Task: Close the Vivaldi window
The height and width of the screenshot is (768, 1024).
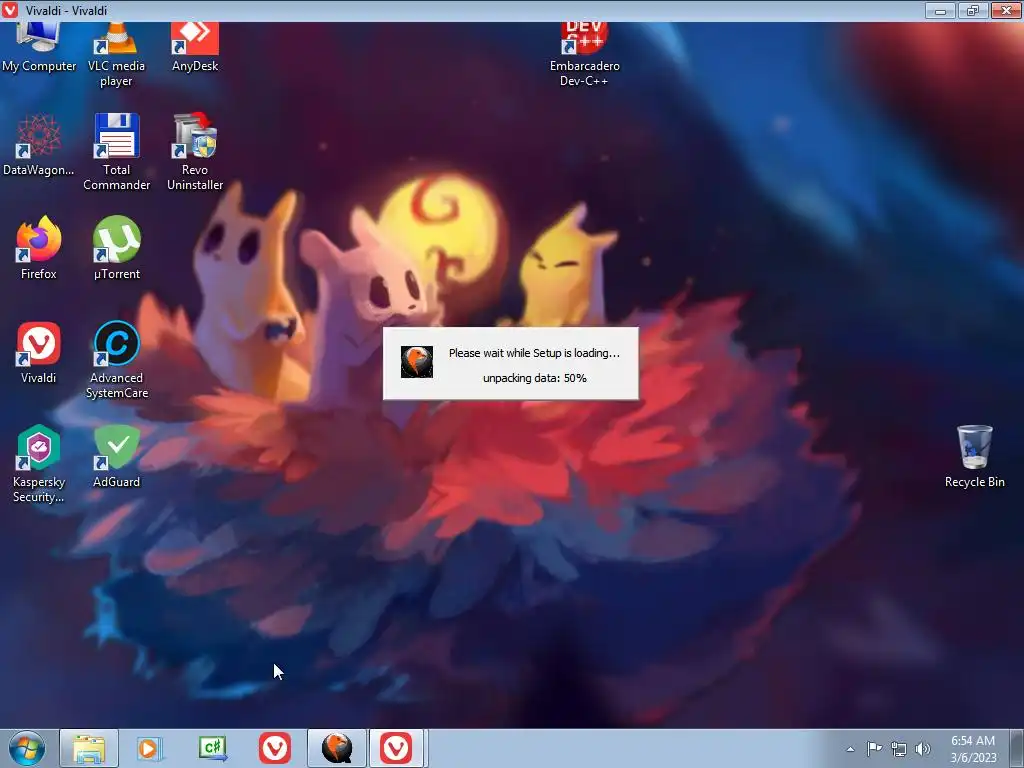Action: (1006, 10)
